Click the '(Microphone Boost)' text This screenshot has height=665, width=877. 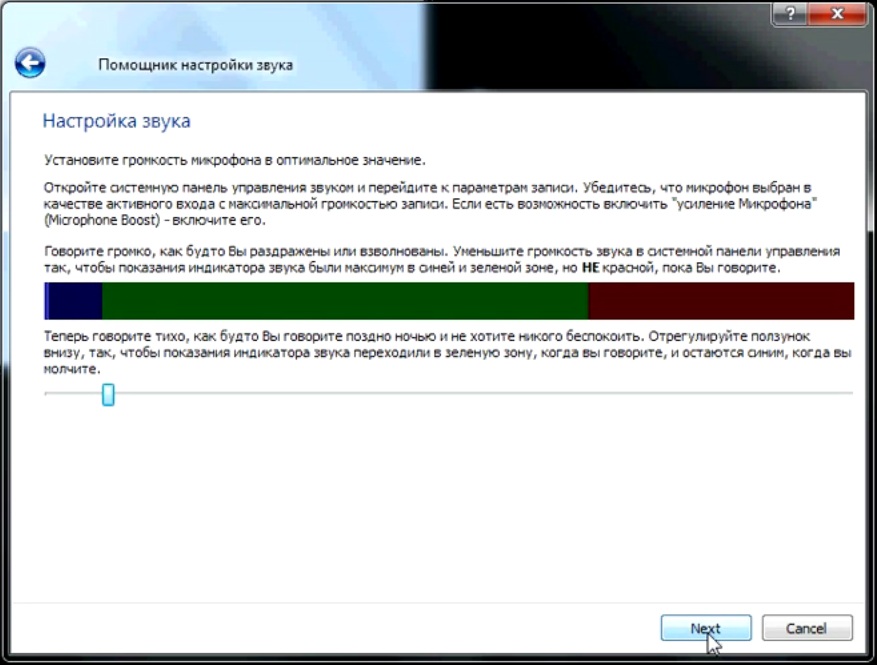102,220
